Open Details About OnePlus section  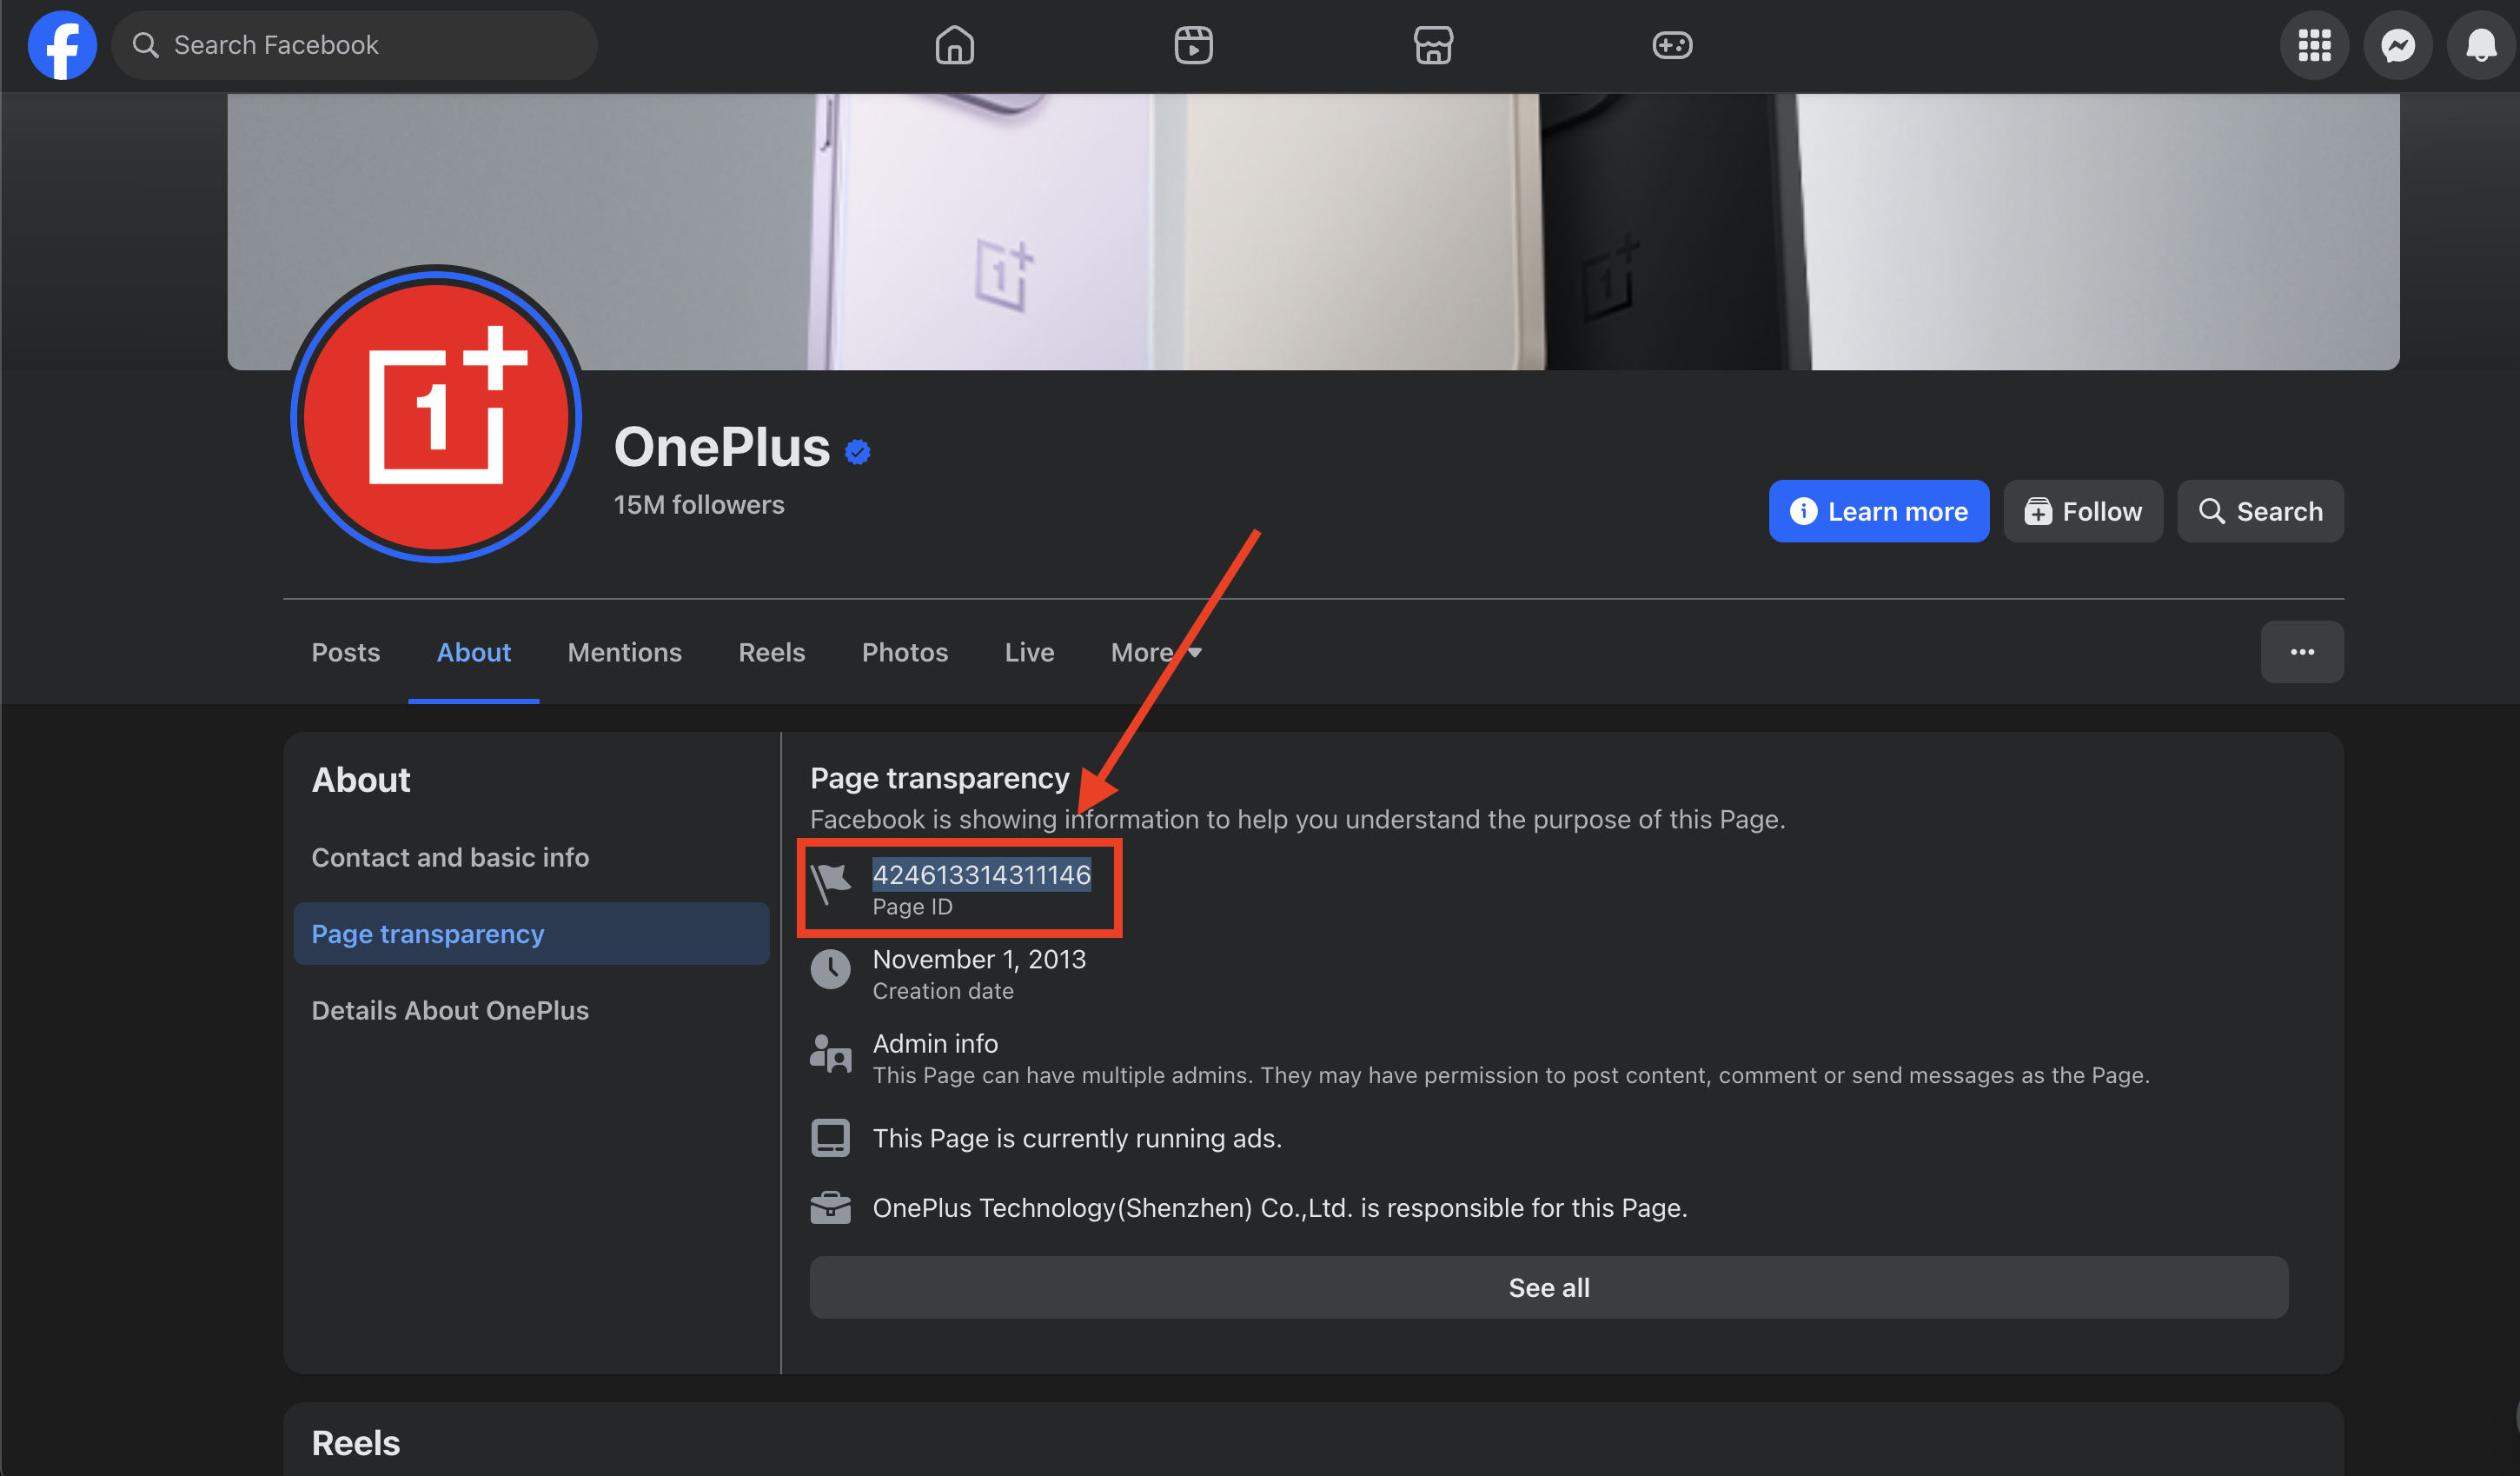pyautogui.click(x=450, y=1010)
